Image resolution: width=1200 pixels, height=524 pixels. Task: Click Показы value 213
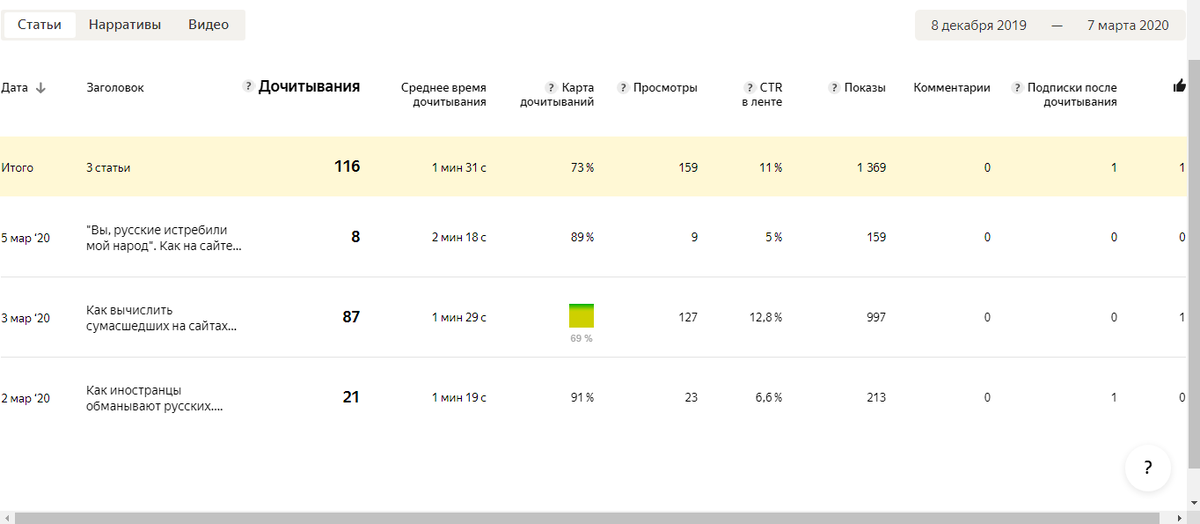(x=876, y=398)
